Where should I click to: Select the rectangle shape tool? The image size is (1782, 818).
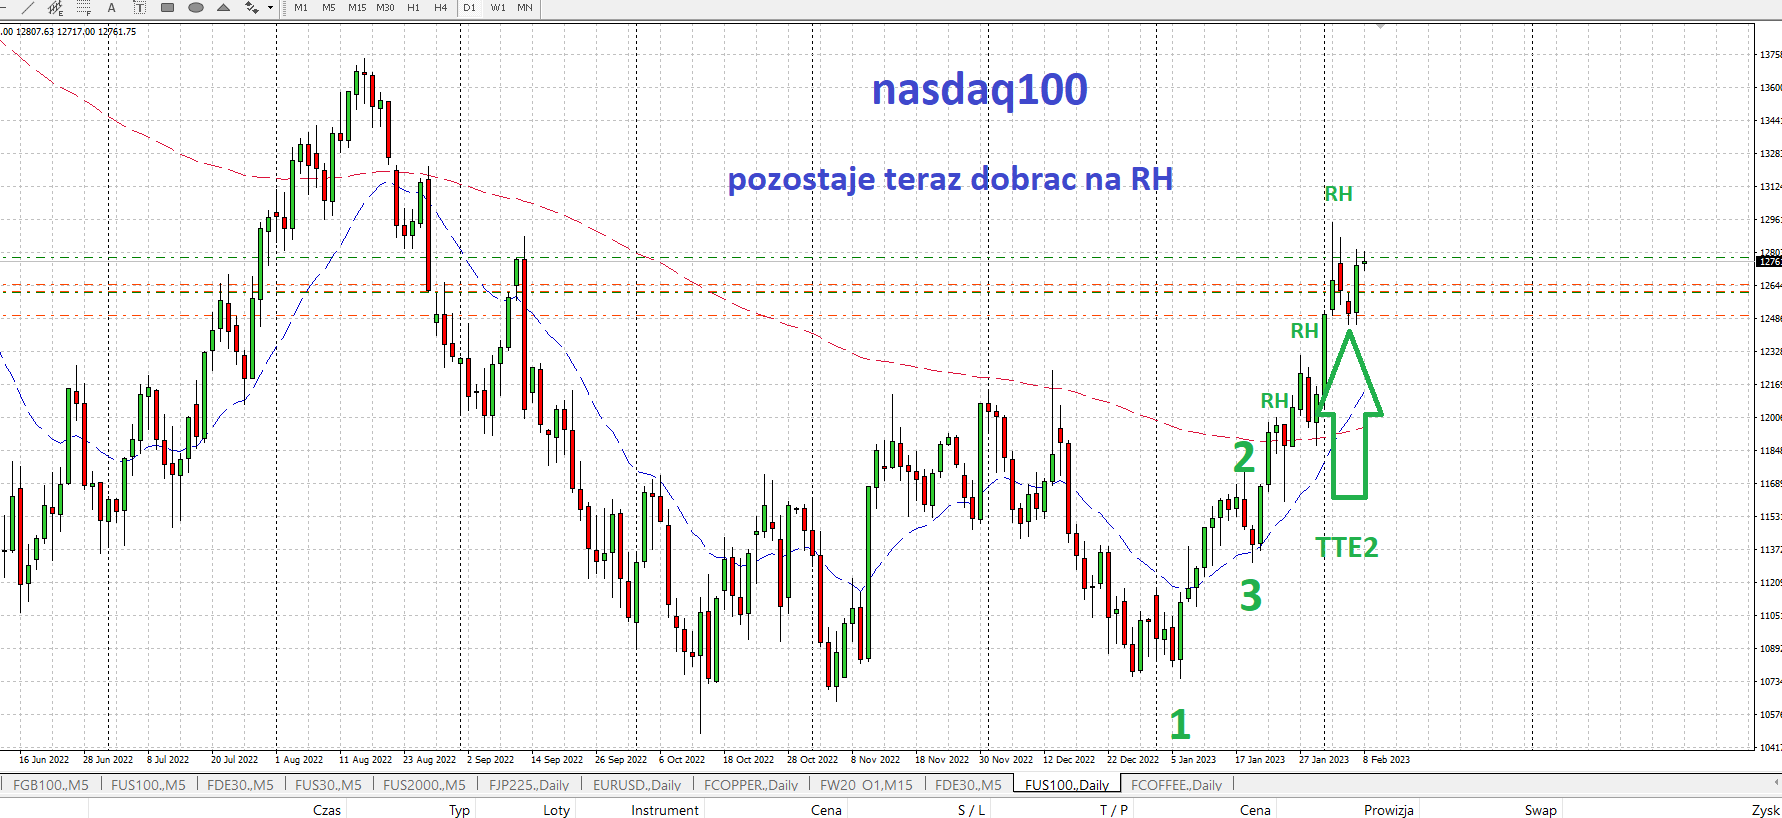(168, 7)
